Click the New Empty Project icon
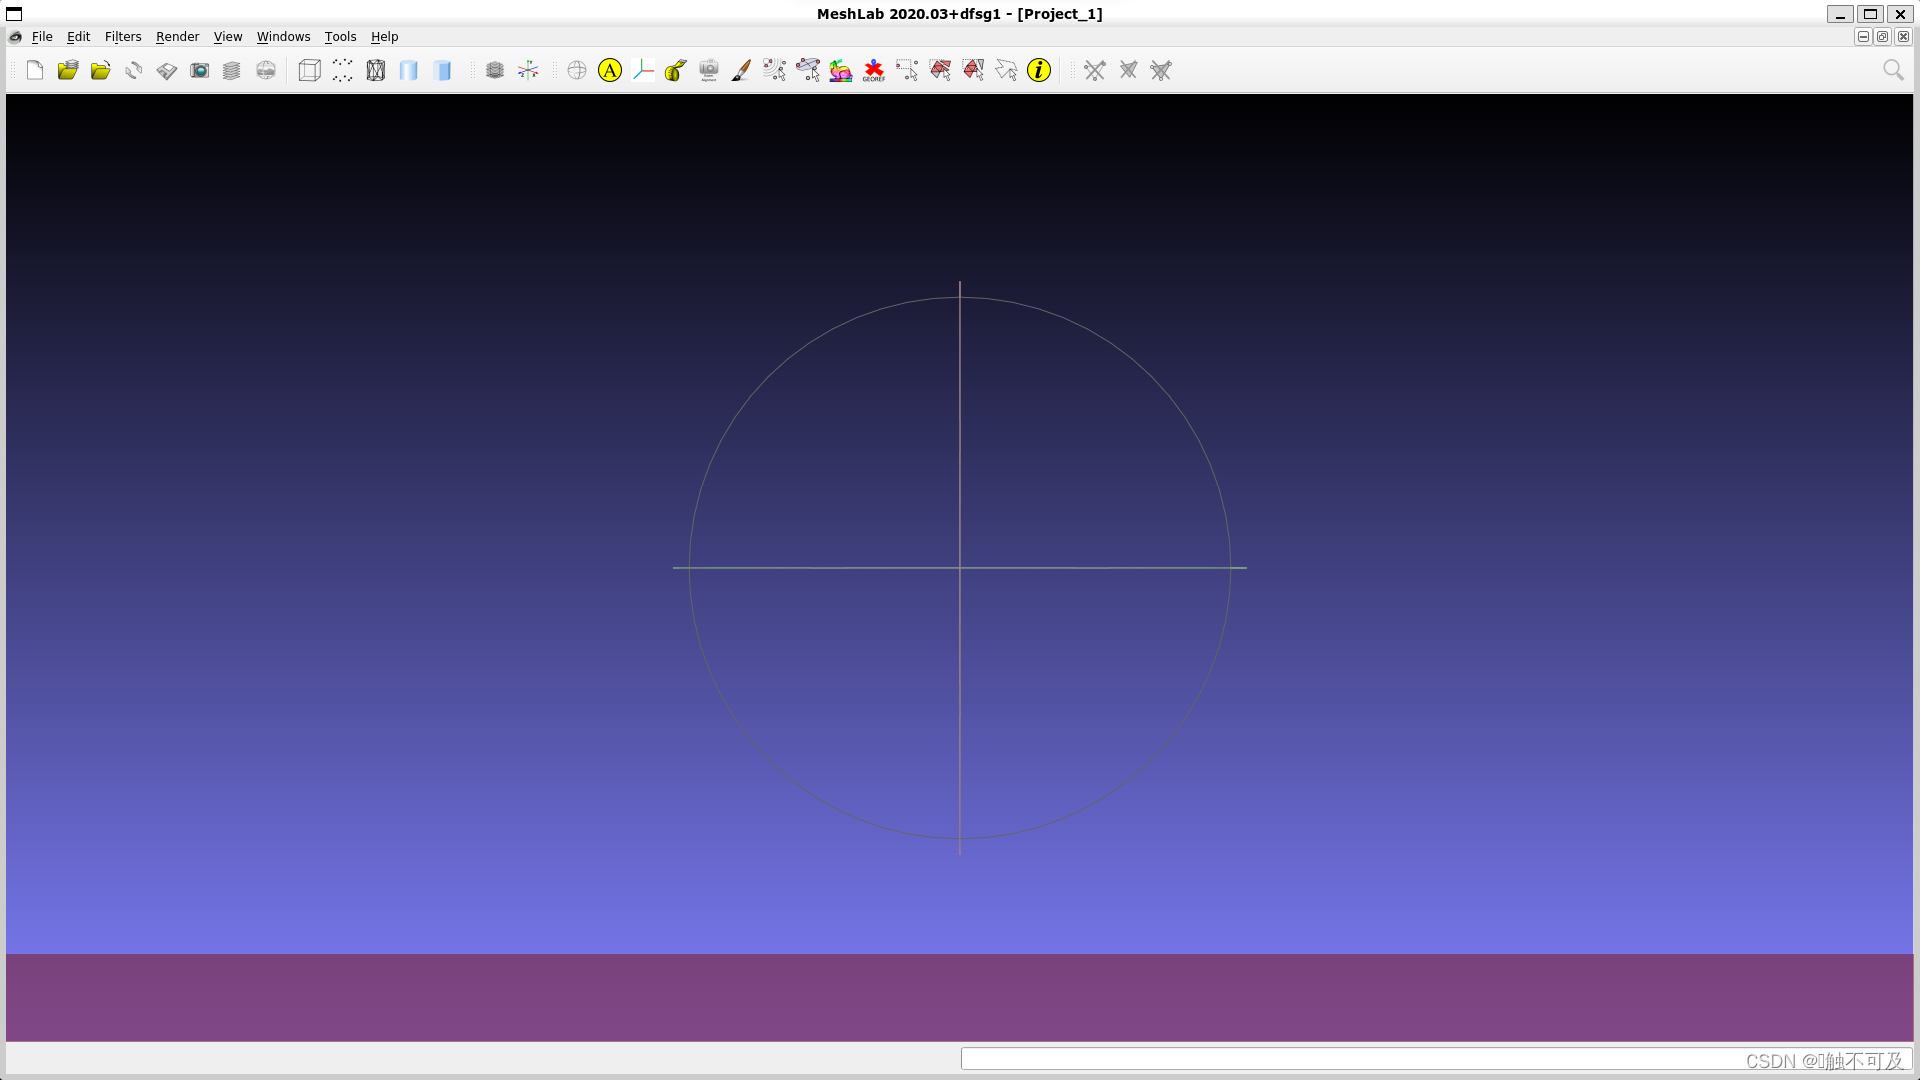 (x=35, y=70)
